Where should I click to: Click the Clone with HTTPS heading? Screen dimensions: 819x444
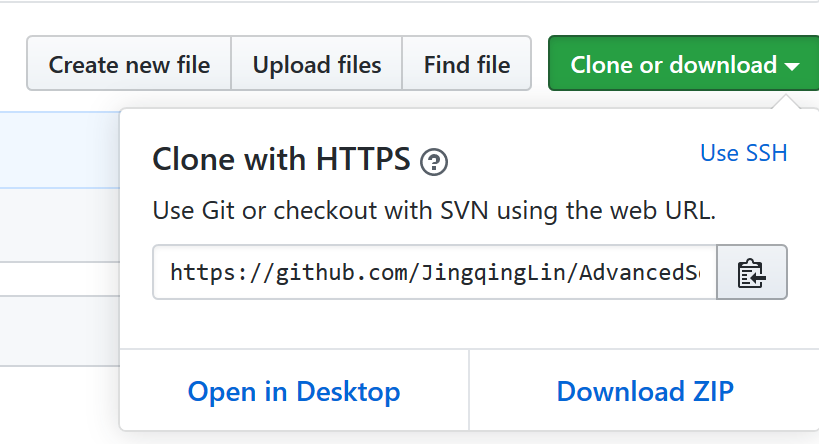coord(282,159)
